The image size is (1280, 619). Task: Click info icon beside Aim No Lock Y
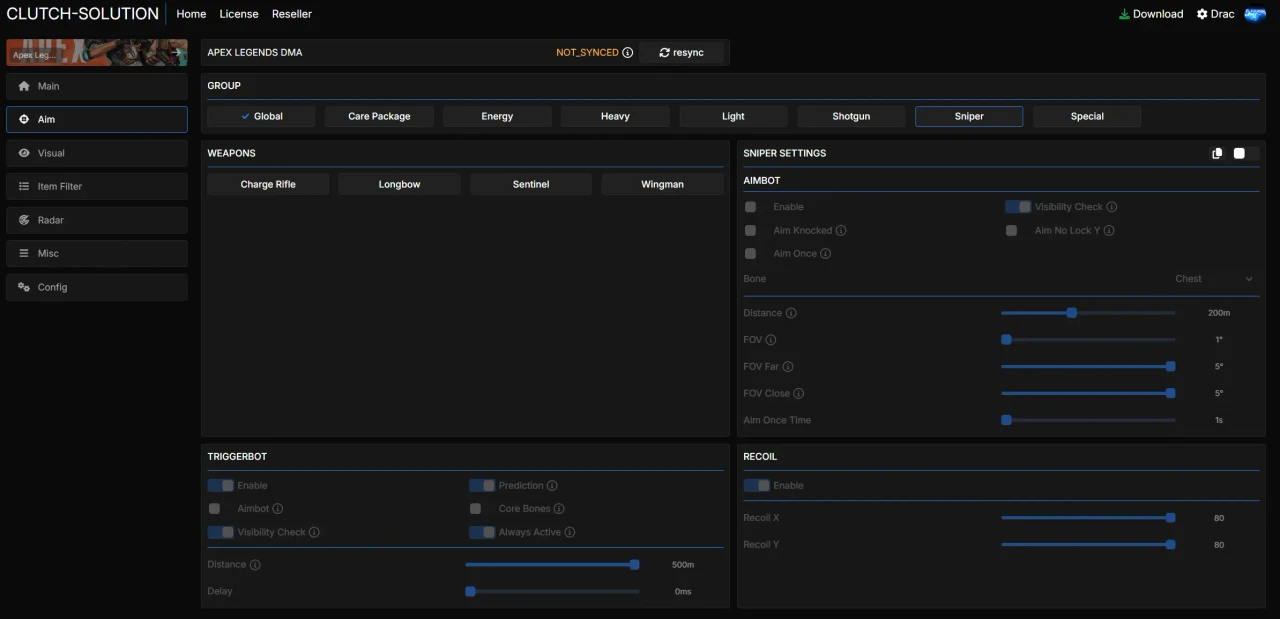point(1109,230)
